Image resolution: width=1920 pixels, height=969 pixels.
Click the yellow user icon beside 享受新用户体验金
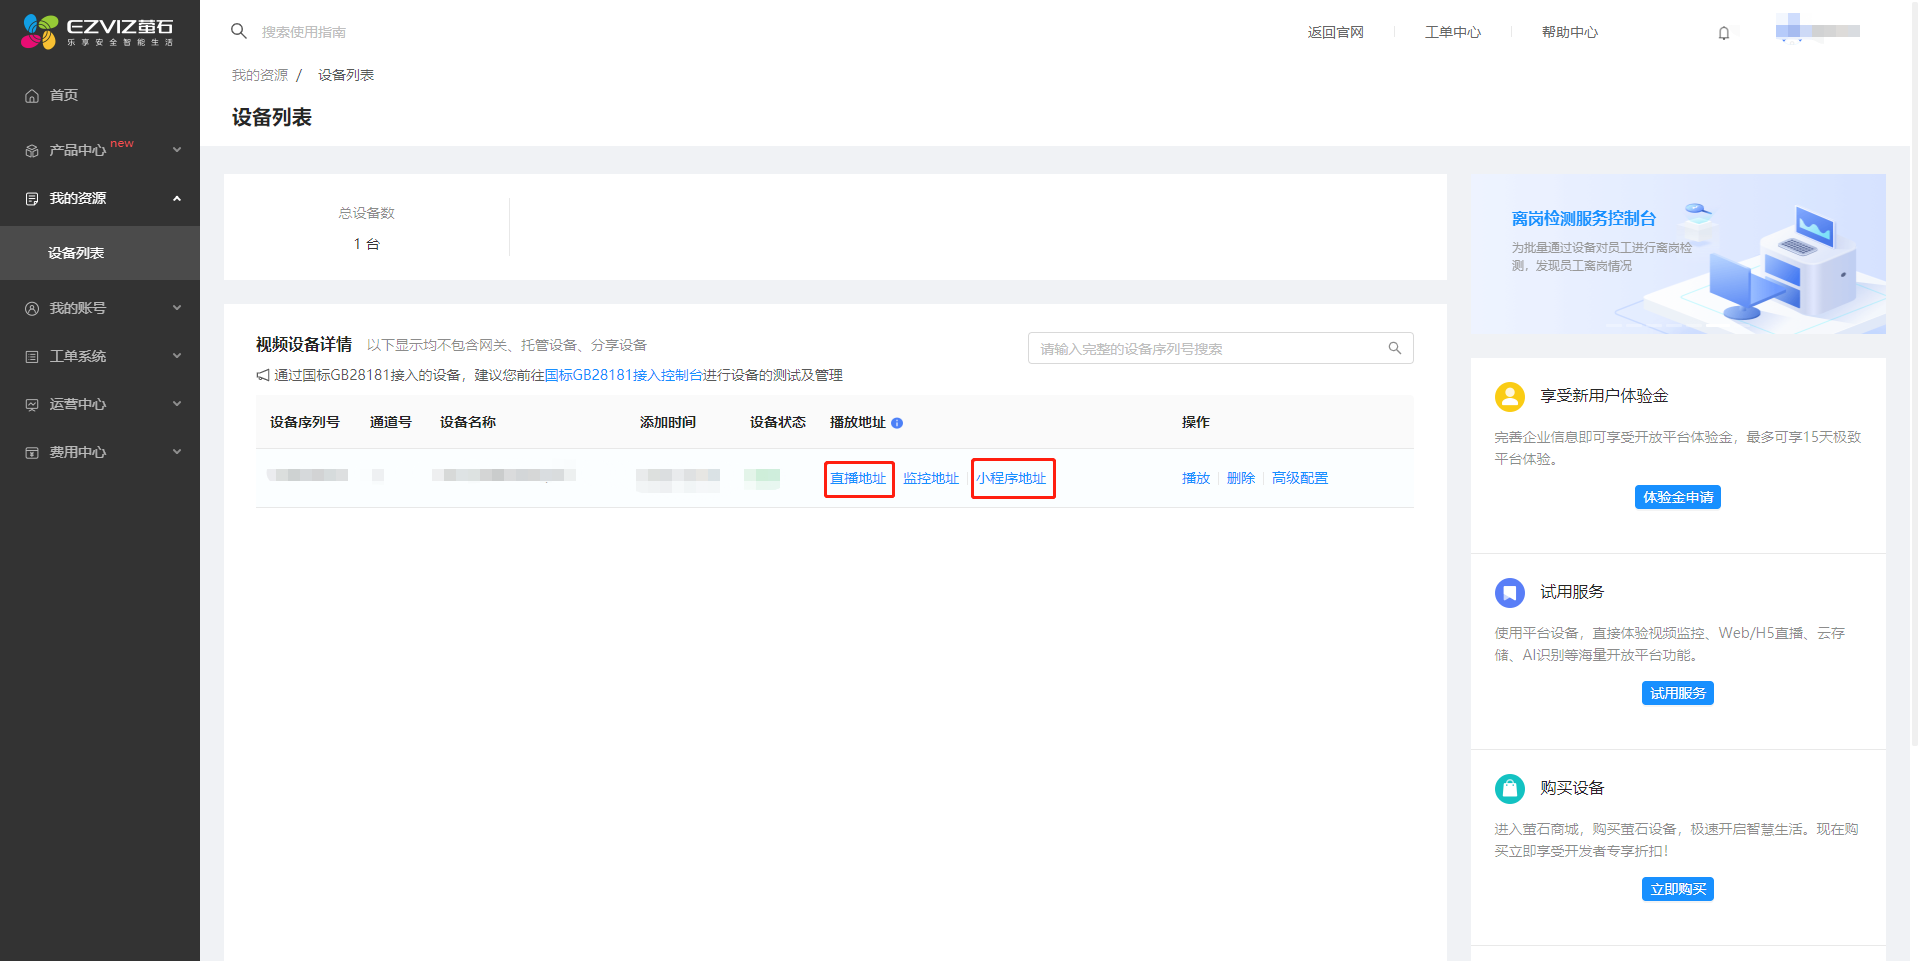click(1509, 396)
